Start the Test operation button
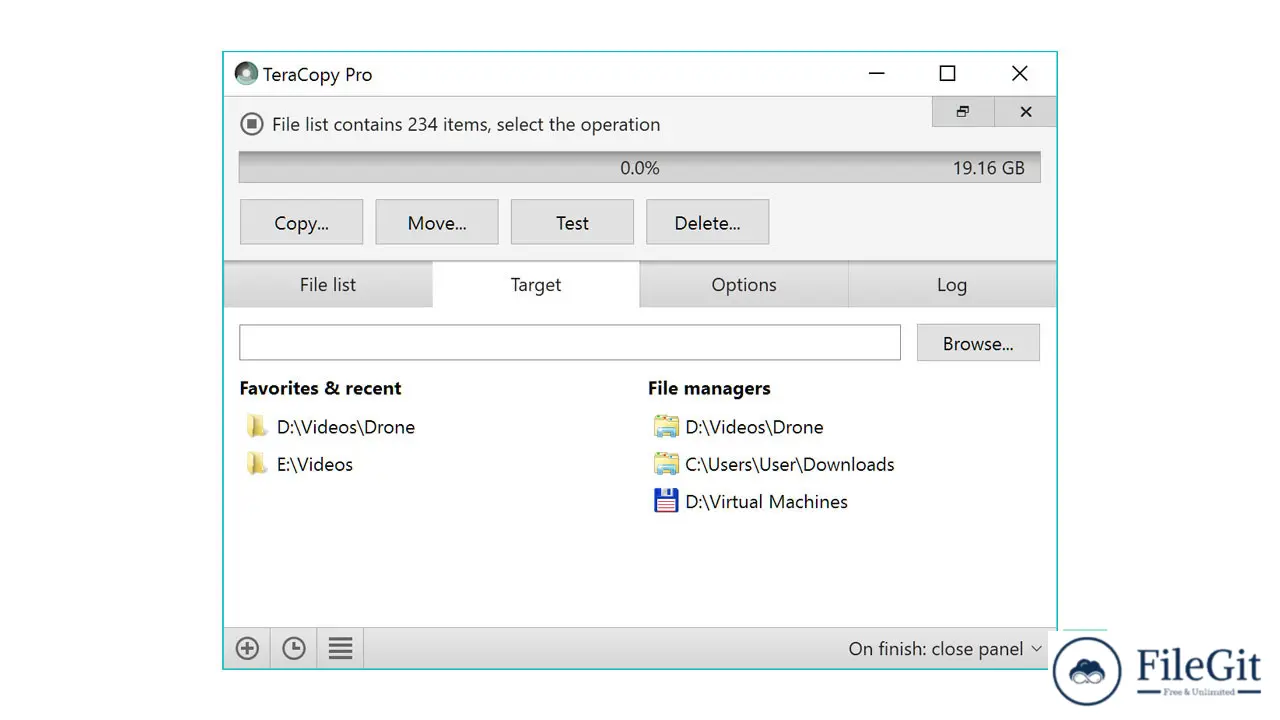Screen dimensions: 1280x720 [x=572, y=222]
